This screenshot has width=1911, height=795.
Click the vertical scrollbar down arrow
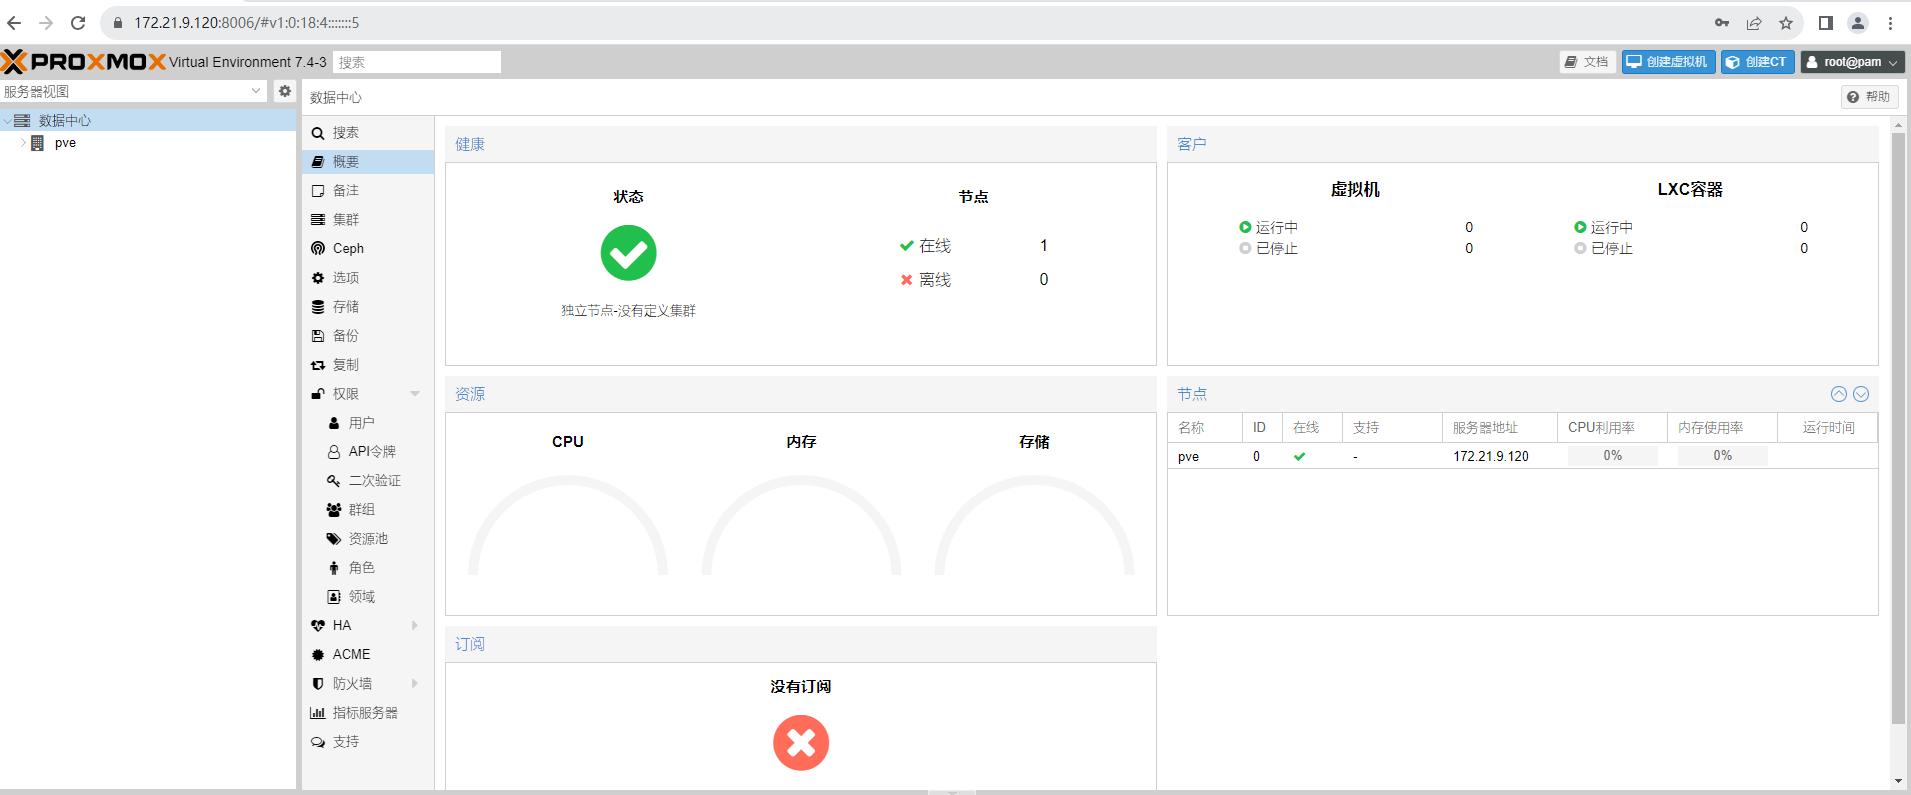click(x=1898, y=781)
